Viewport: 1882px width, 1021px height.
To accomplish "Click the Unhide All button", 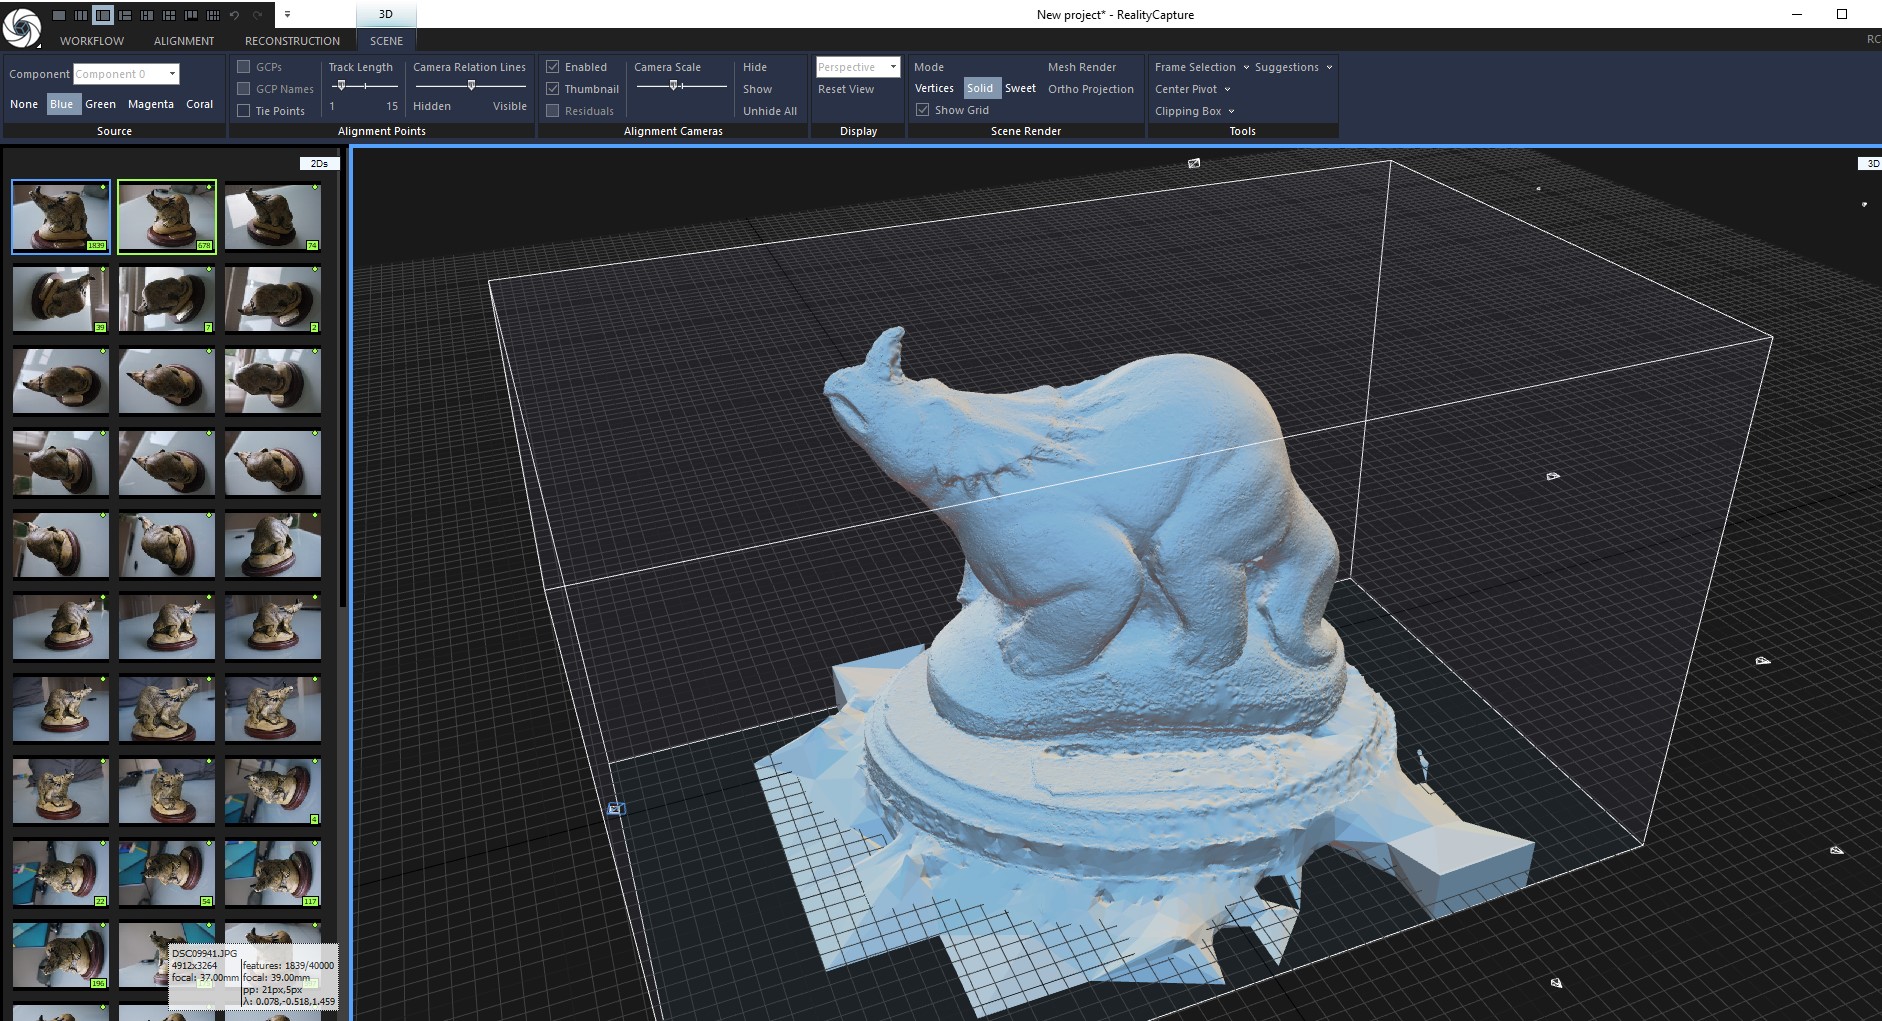I will [769, 111].
